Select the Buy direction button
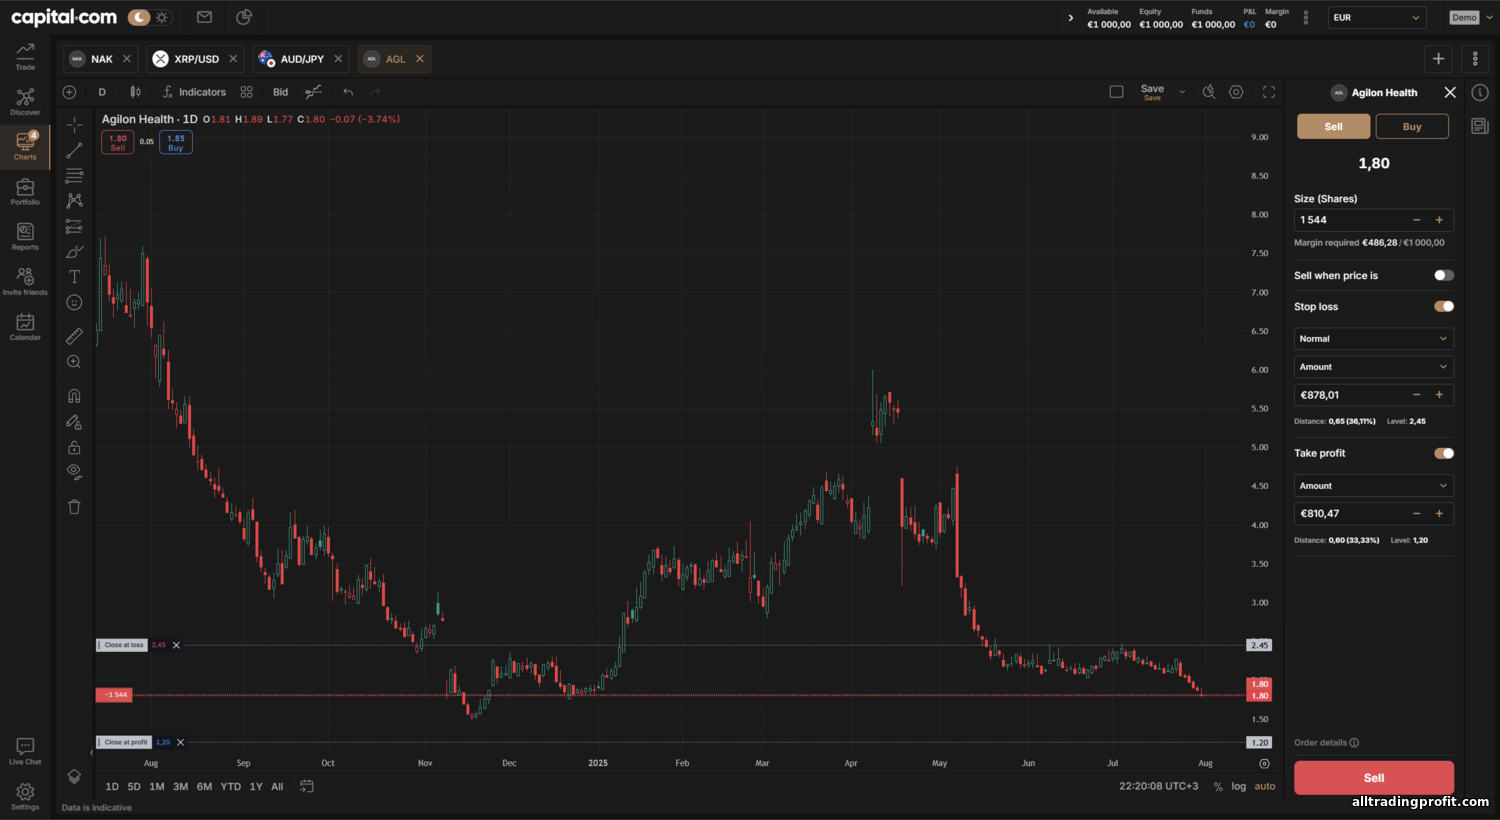 [x=1411, y=127]
